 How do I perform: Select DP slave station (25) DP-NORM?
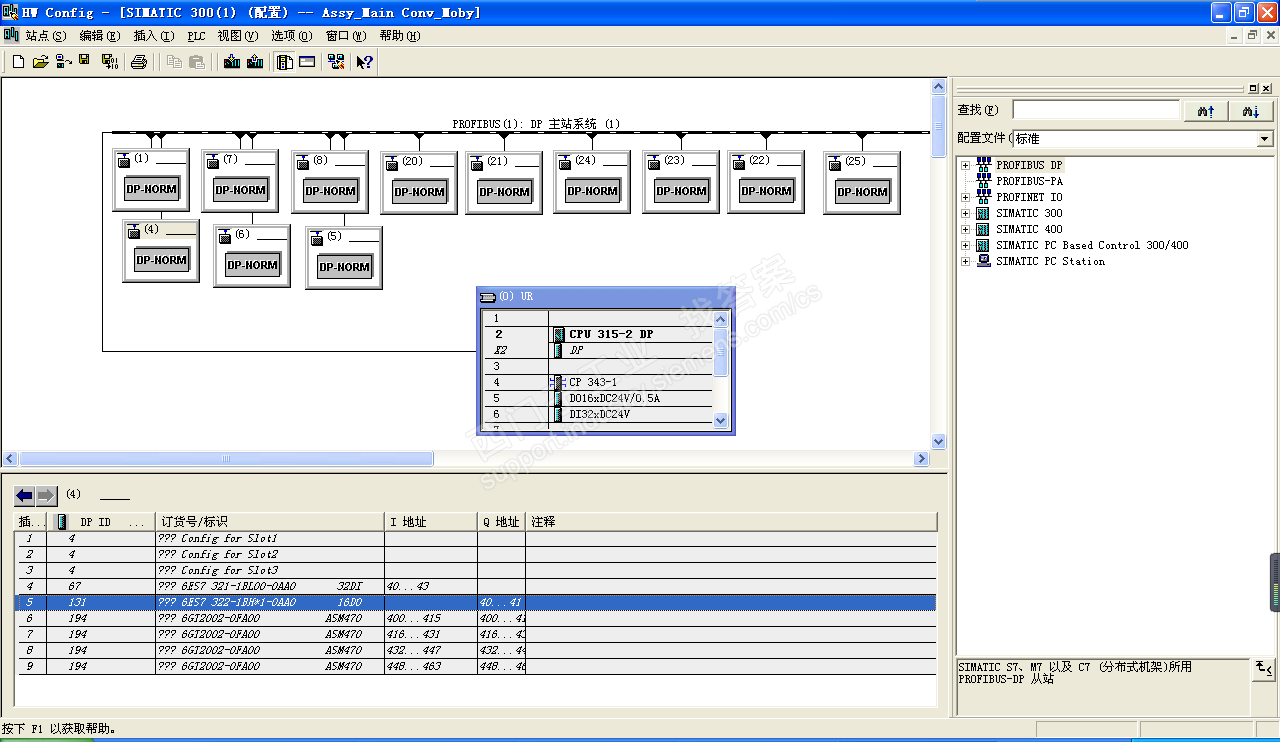[x=862, y=182]
